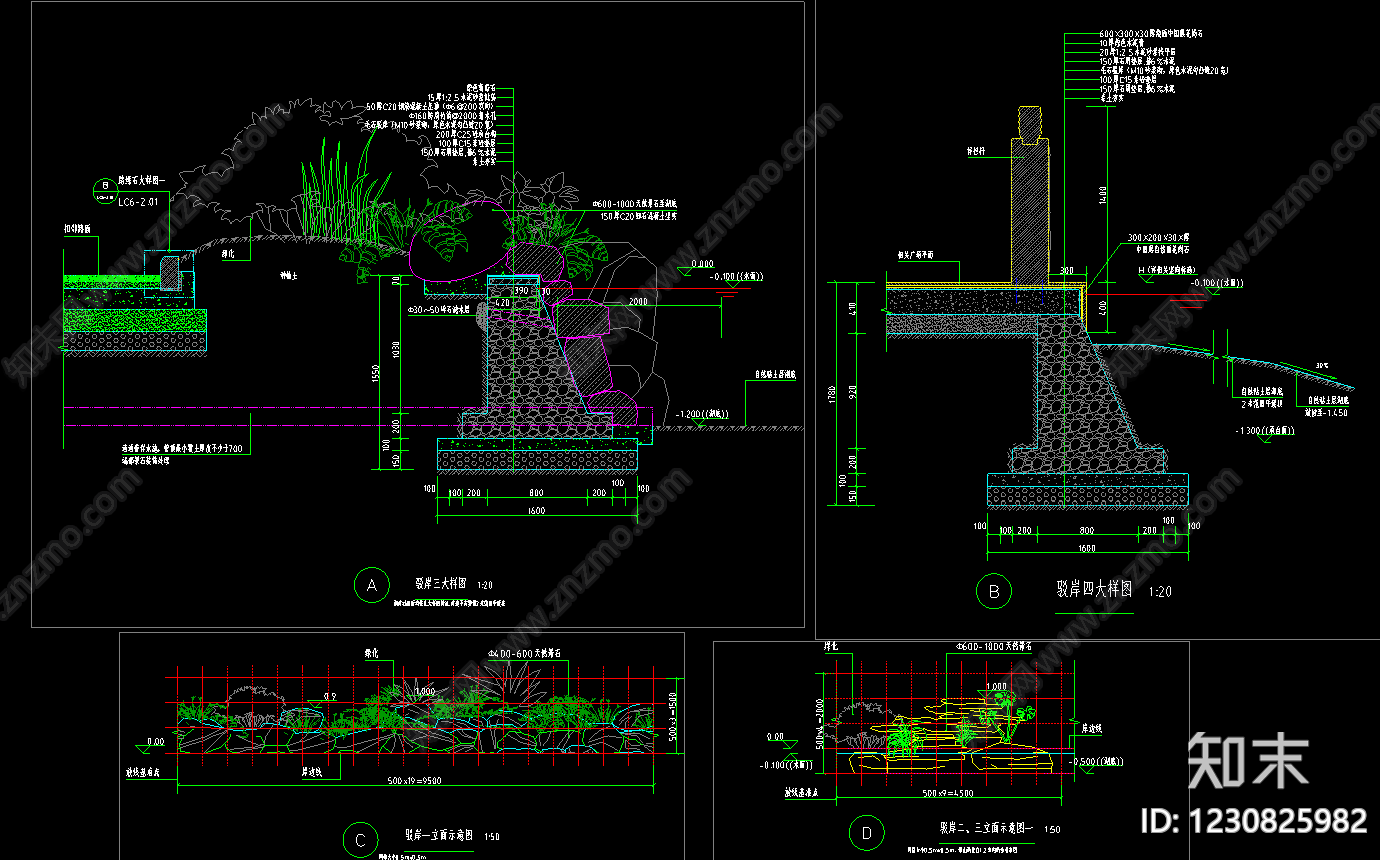Click the circled detail marker A

(372, 586)
